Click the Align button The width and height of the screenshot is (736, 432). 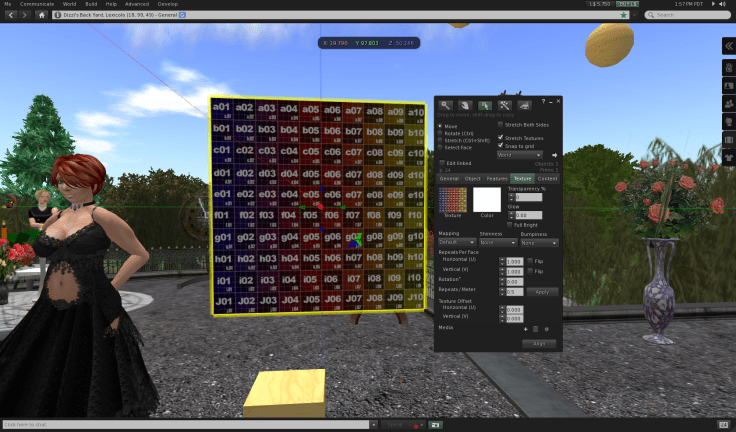click(x=538, y=343)
